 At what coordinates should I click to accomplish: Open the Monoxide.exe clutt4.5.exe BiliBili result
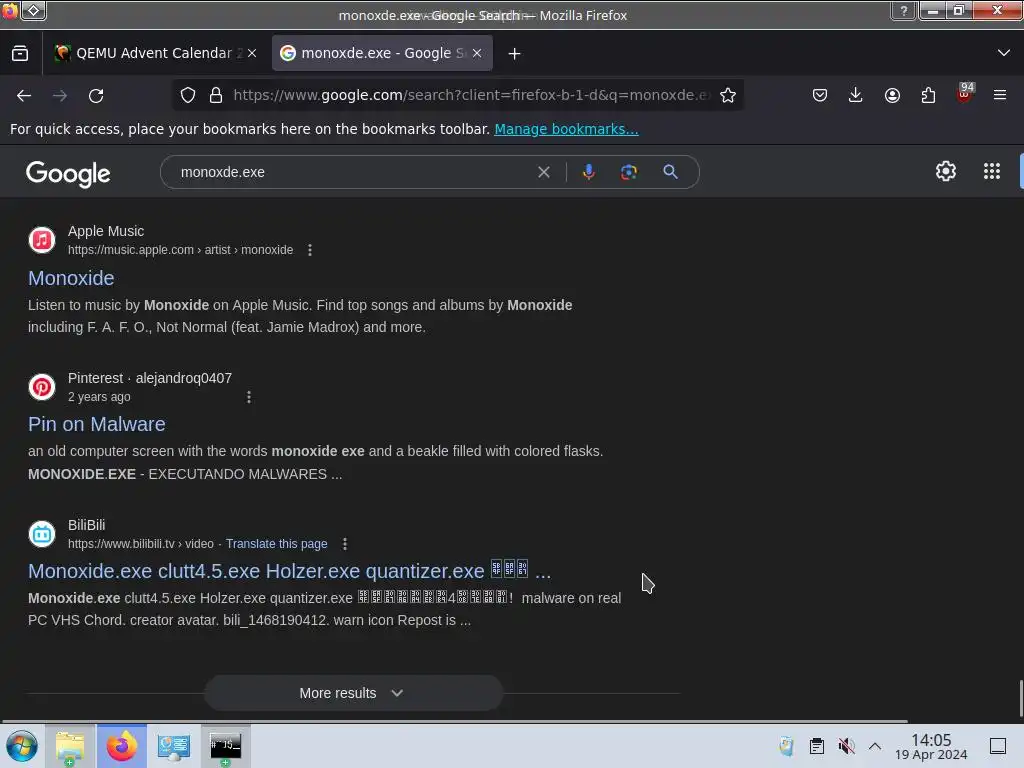[289, 571]
